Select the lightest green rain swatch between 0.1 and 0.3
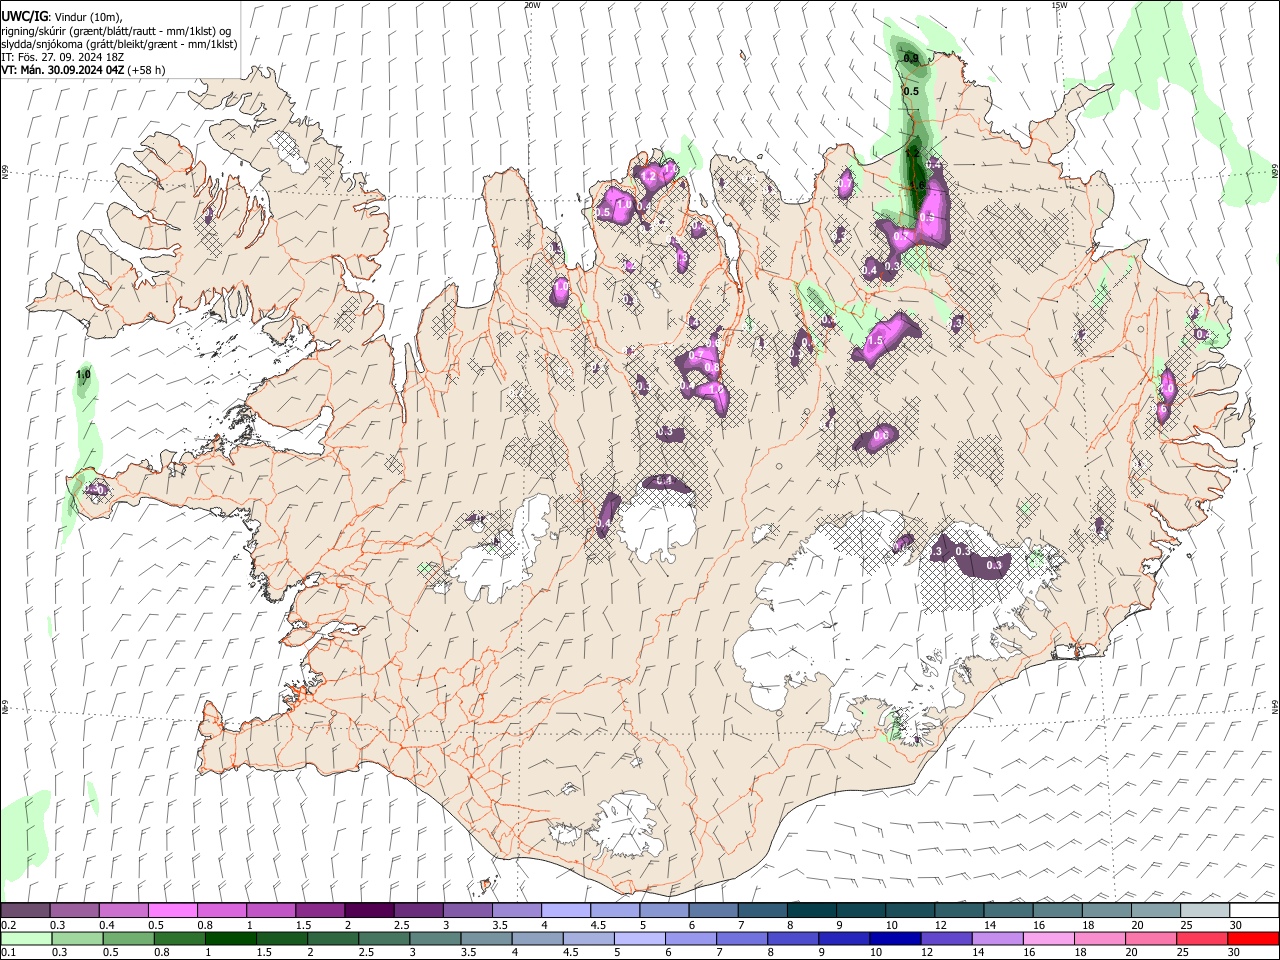Image resolution: width=1280 pixels, height=960 pixels. pyautogui.click(x=27, y=938)
